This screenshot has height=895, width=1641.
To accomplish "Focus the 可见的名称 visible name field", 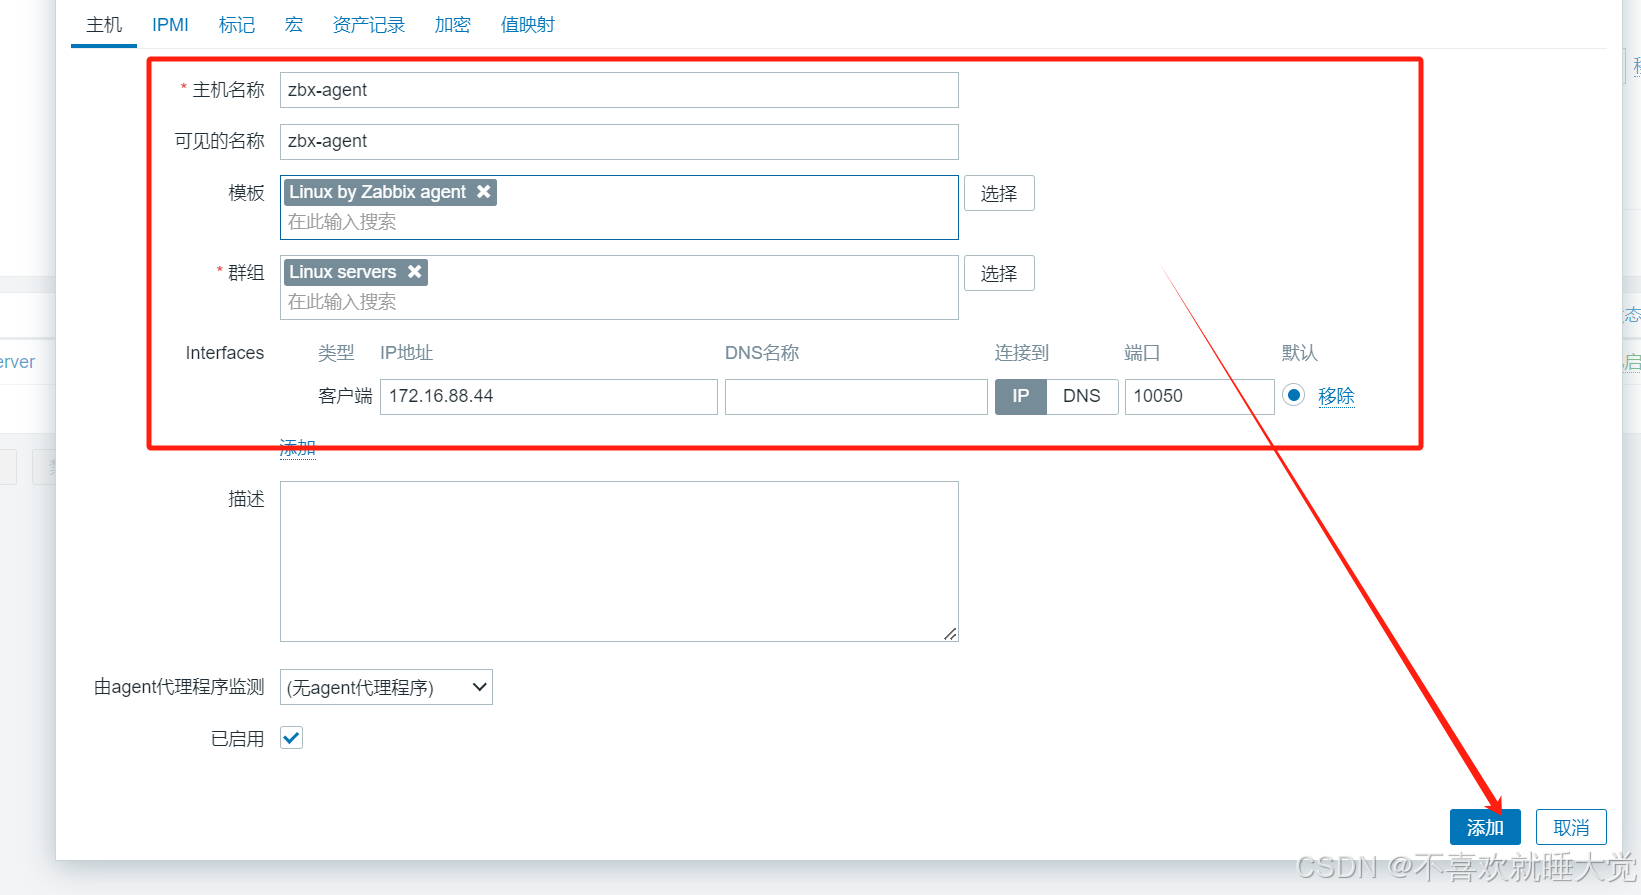I will [x=619, y=141].
